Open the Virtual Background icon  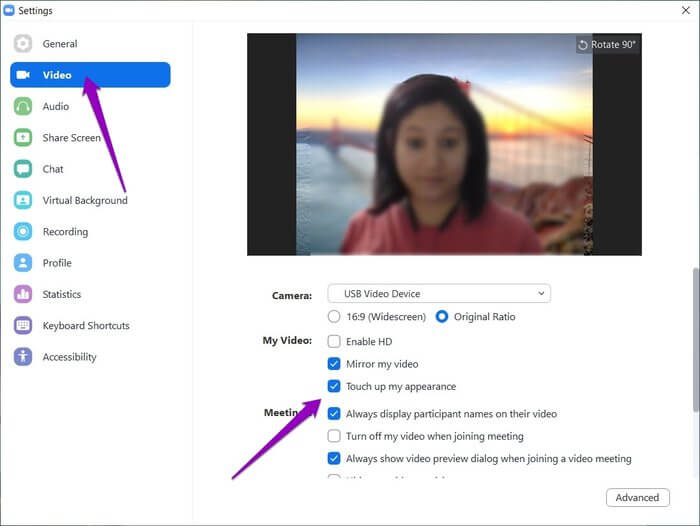tap(23, 201)
